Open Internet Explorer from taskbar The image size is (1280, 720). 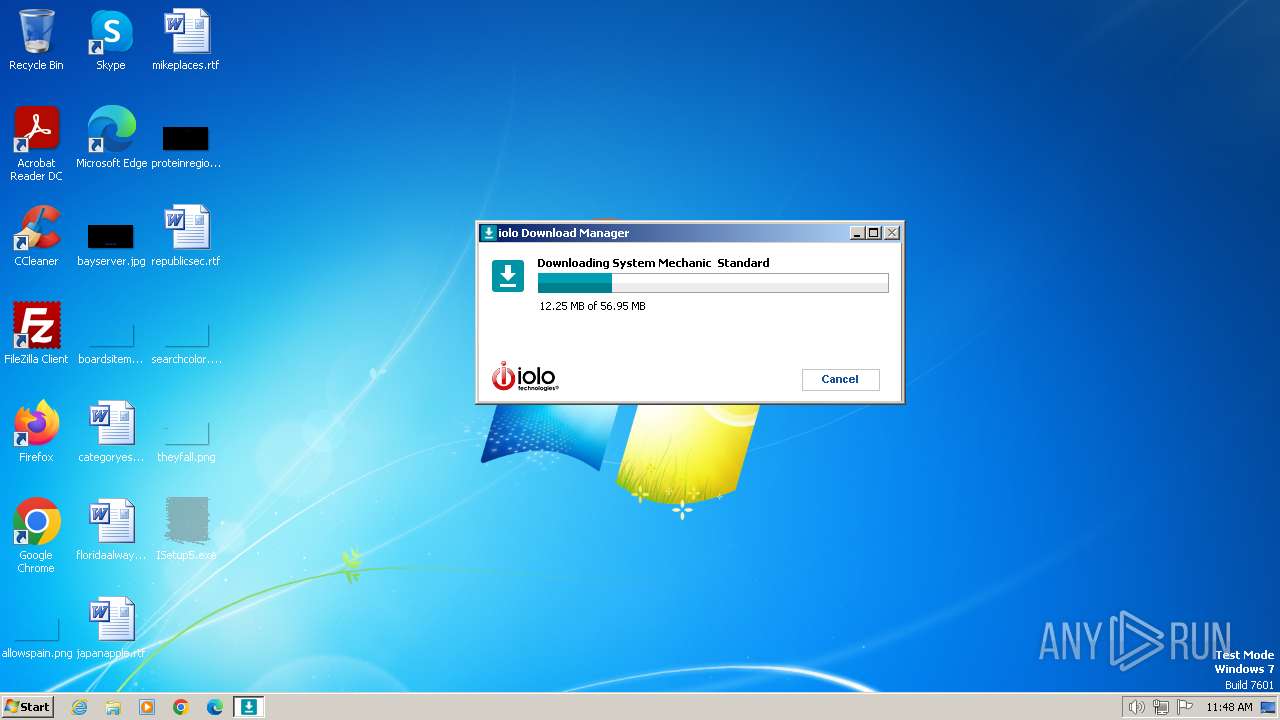79,707
